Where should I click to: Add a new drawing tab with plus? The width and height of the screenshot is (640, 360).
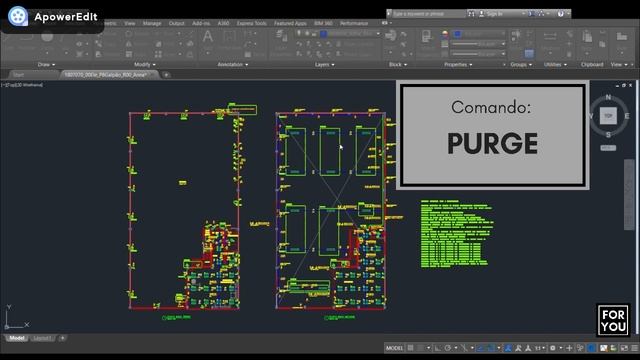click(x=166, y=75)
